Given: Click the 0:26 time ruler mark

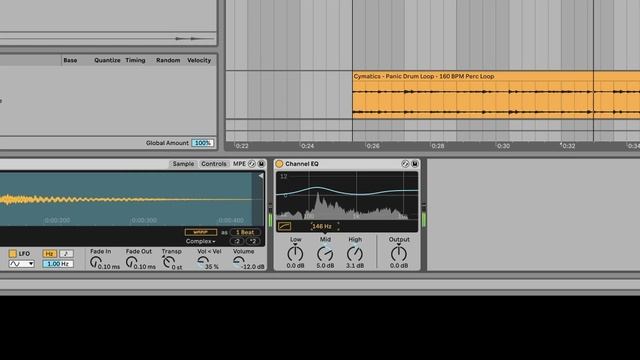Looking at the screenshot, I should (373, 146).
